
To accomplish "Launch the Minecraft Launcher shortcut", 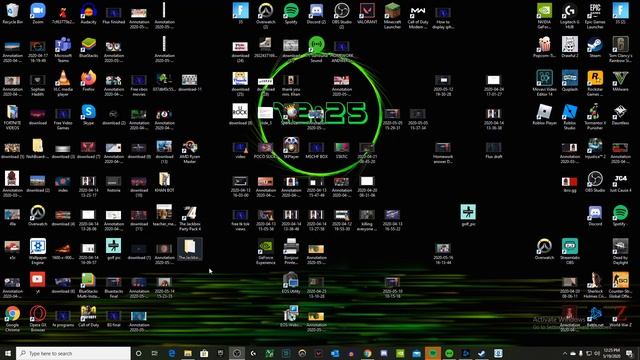I will (392, 16).
